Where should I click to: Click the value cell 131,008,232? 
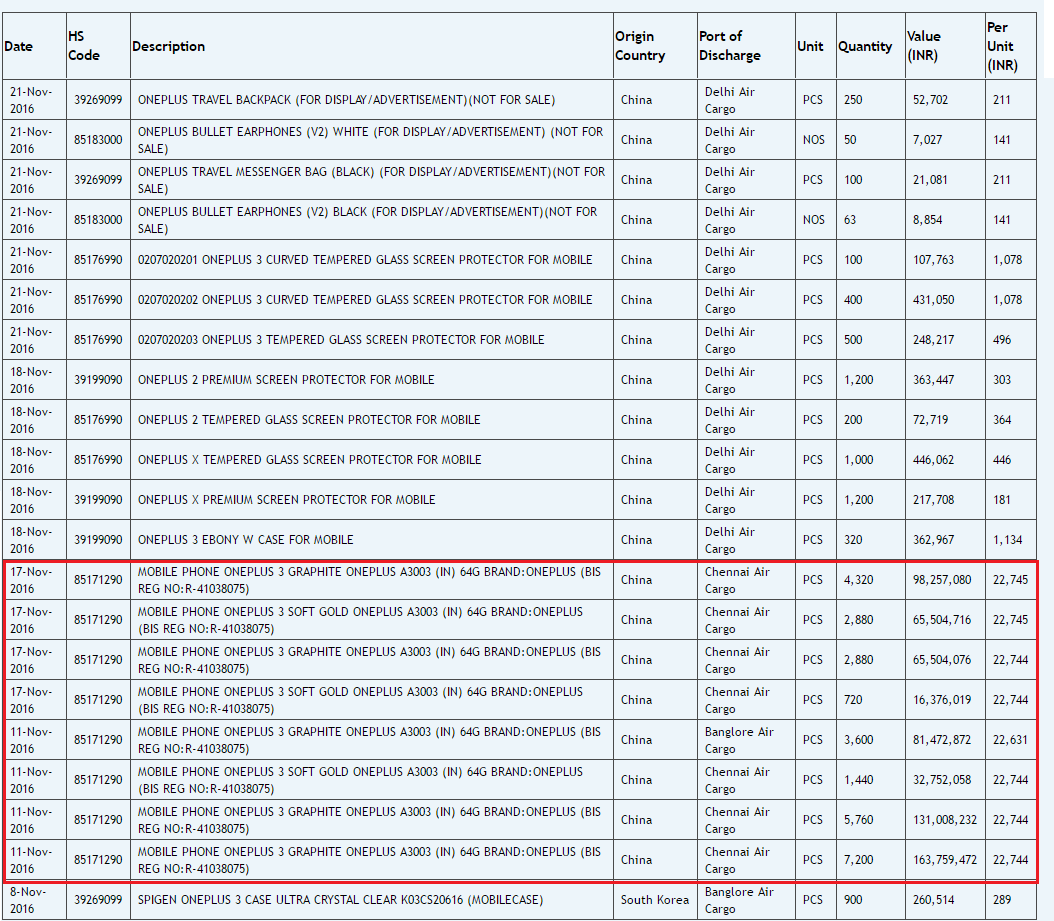pos(944,820)
